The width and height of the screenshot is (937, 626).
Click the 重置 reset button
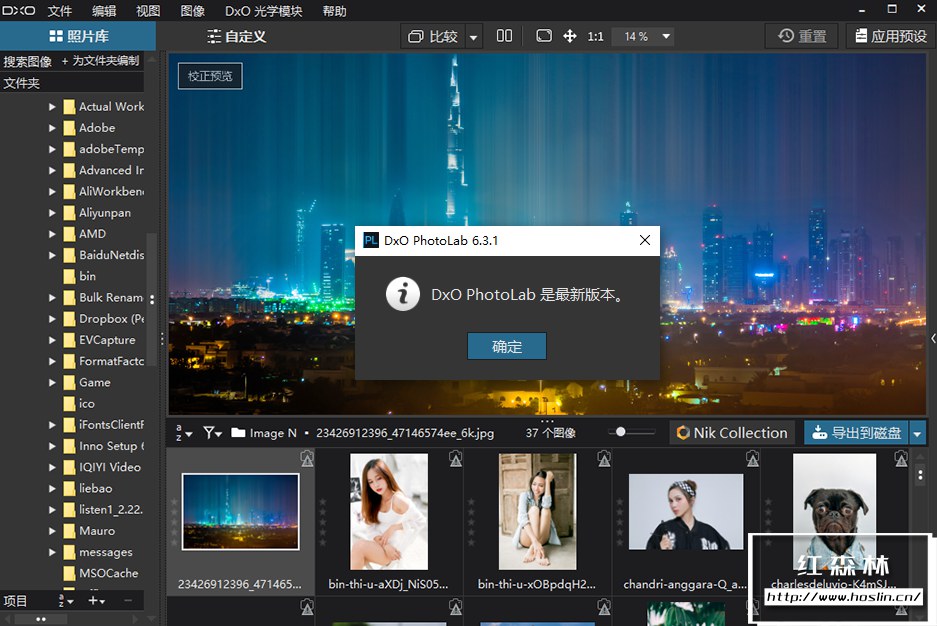pos(802,36)
